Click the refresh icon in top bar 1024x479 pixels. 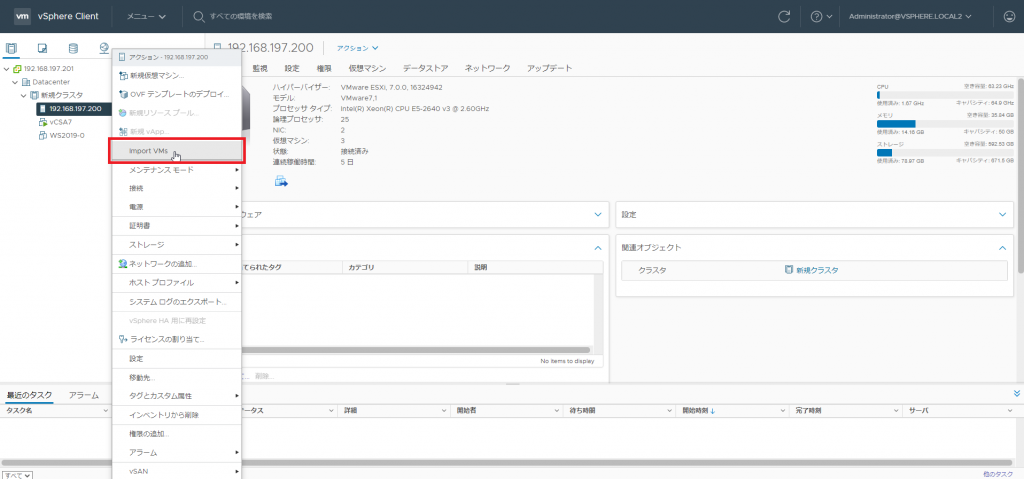(x=784, y=16)
